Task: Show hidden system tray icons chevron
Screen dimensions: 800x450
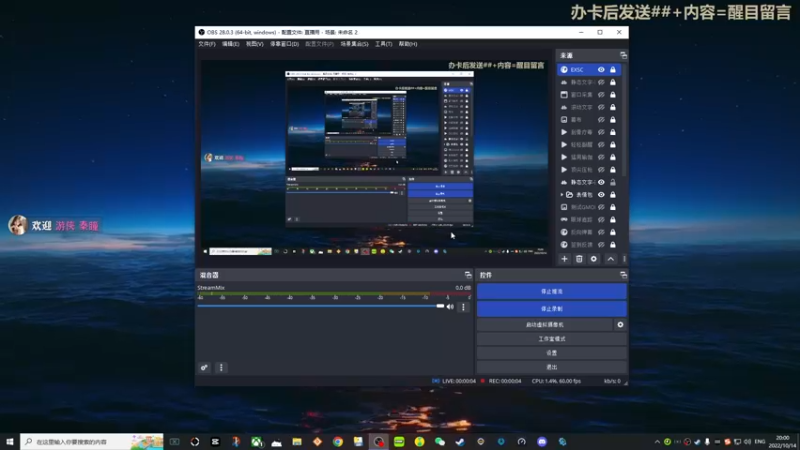Action: coord(657,442)
